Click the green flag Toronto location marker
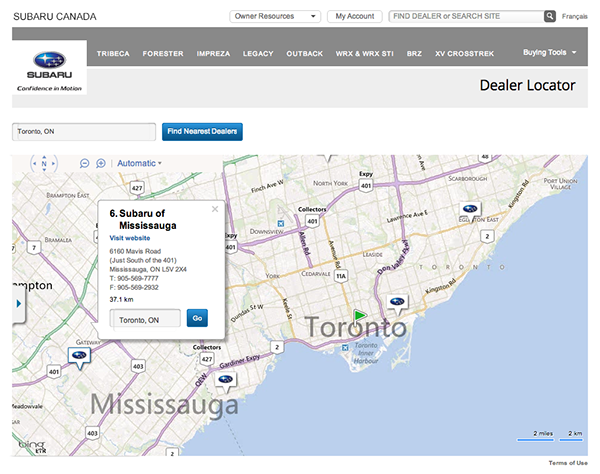The width and height of the screenshot is (600, 474). pos(359,316)
